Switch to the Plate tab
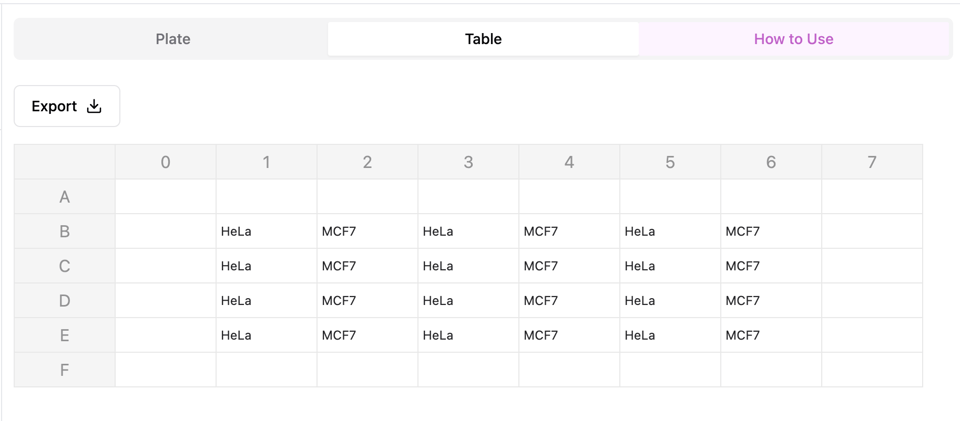This screenshot has height=421, width=960. point(173,39)
